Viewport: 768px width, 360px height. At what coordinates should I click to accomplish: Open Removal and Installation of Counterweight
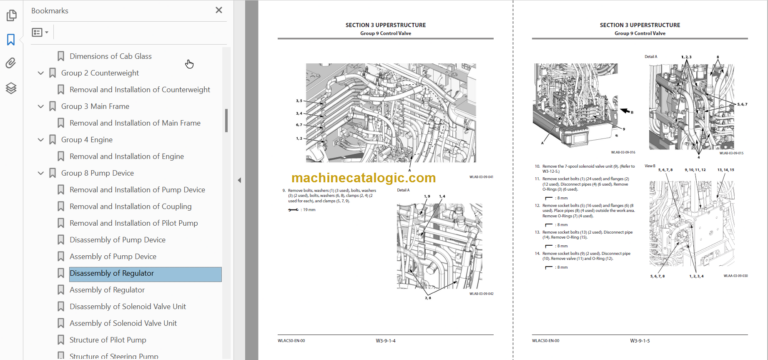click(x=140, y=90)
